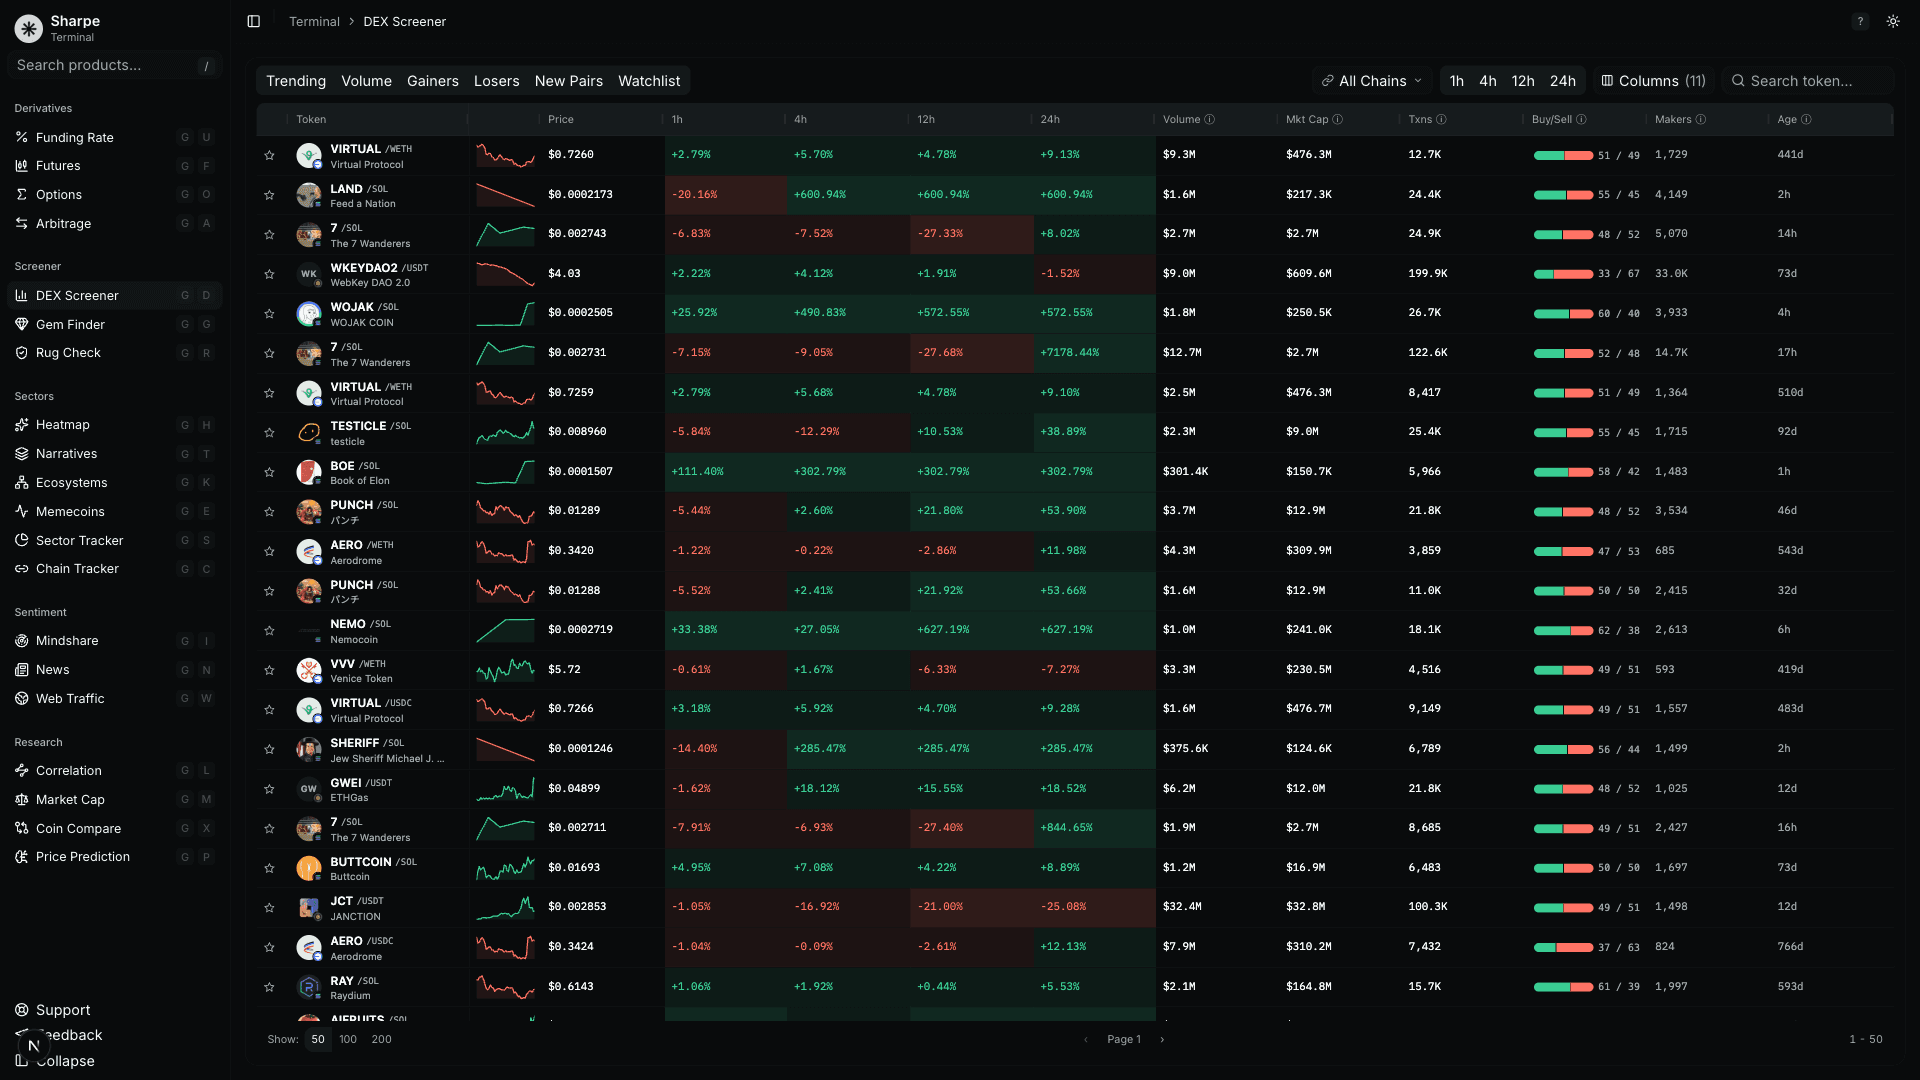This screenshot has height=1080, width=1920.
Task: Open the Rug Check tool
Action: pyautogui.click(x=68, y=352)
